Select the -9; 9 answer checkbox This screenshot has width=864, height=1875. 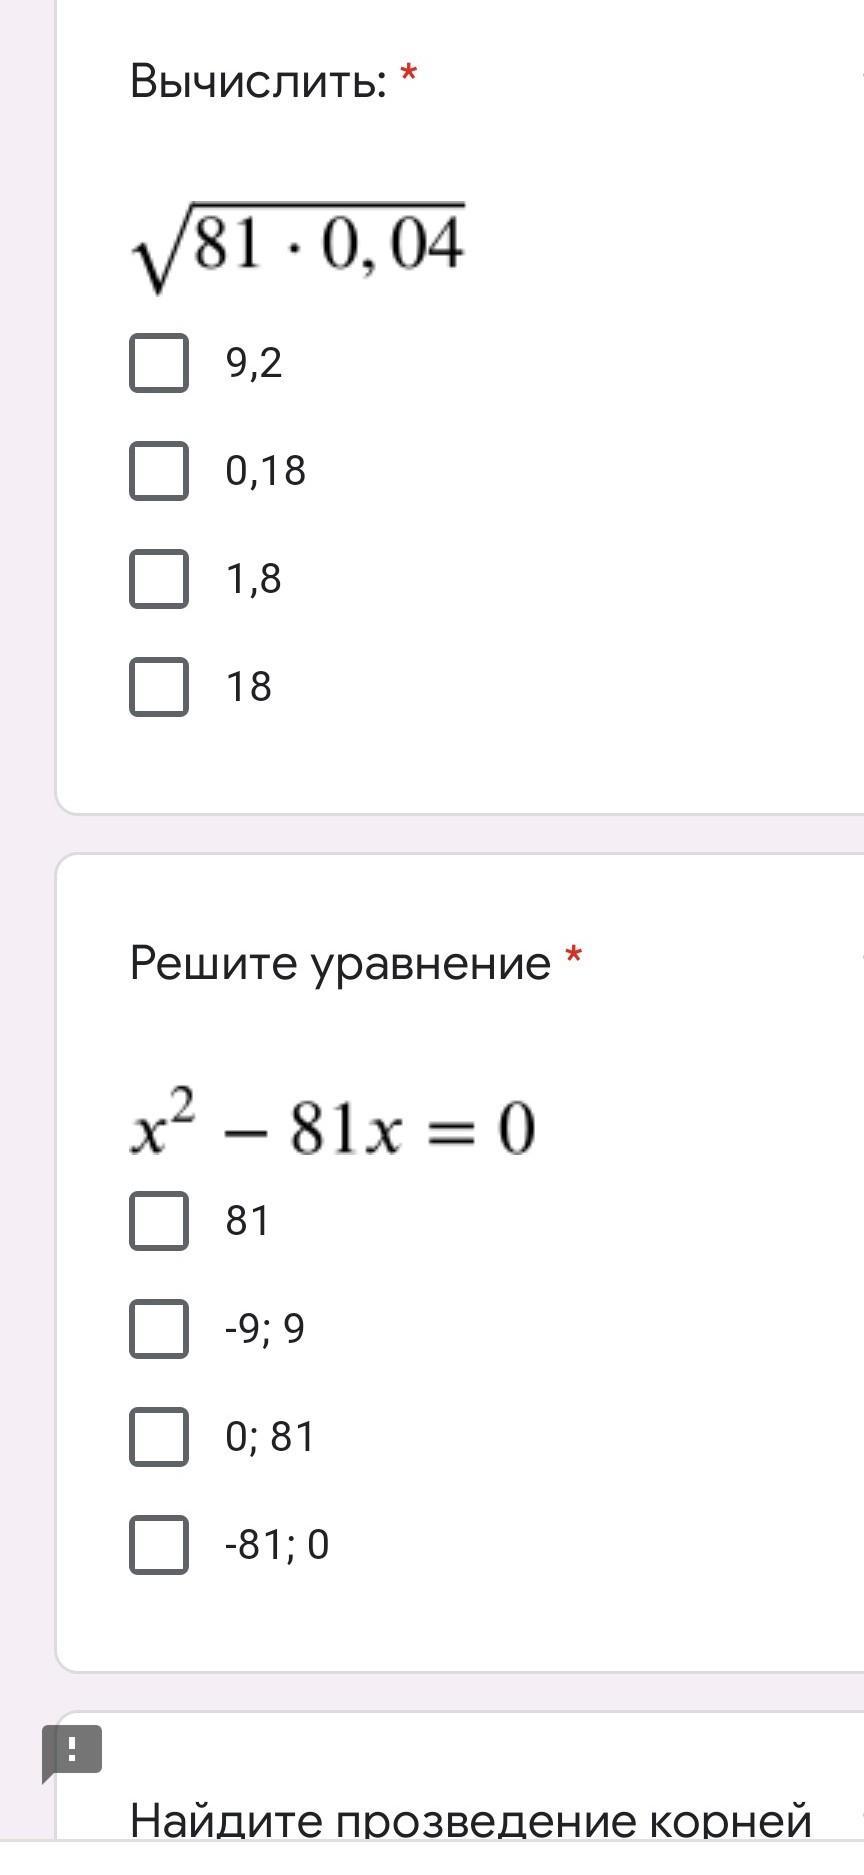(x=159, y=1329)
